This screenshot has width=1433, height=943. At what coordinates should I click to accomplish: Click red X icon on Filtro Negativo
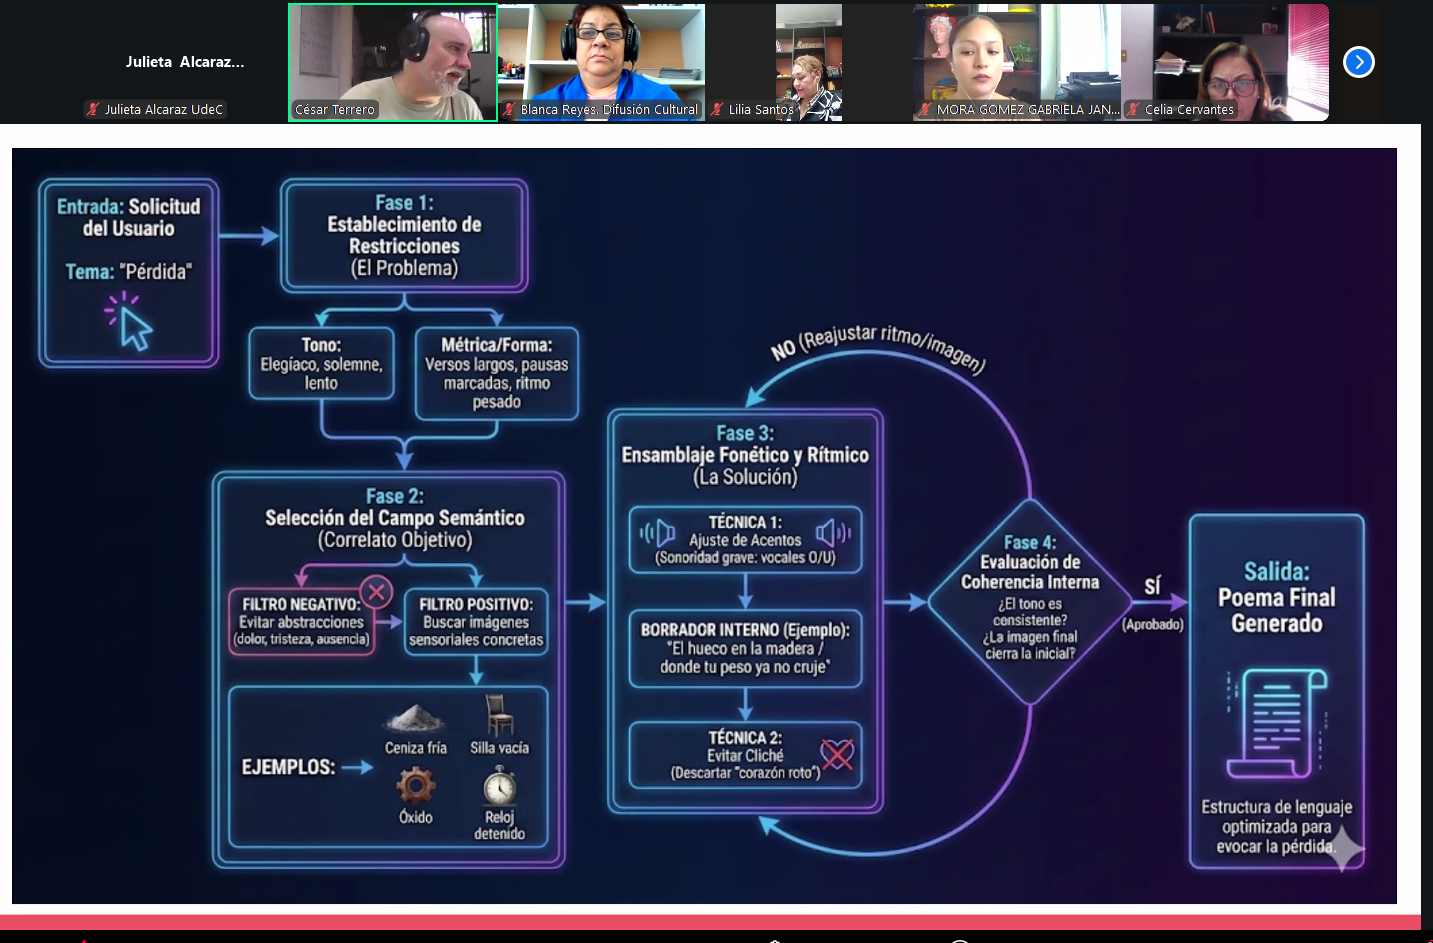click(x=376, y=592)
